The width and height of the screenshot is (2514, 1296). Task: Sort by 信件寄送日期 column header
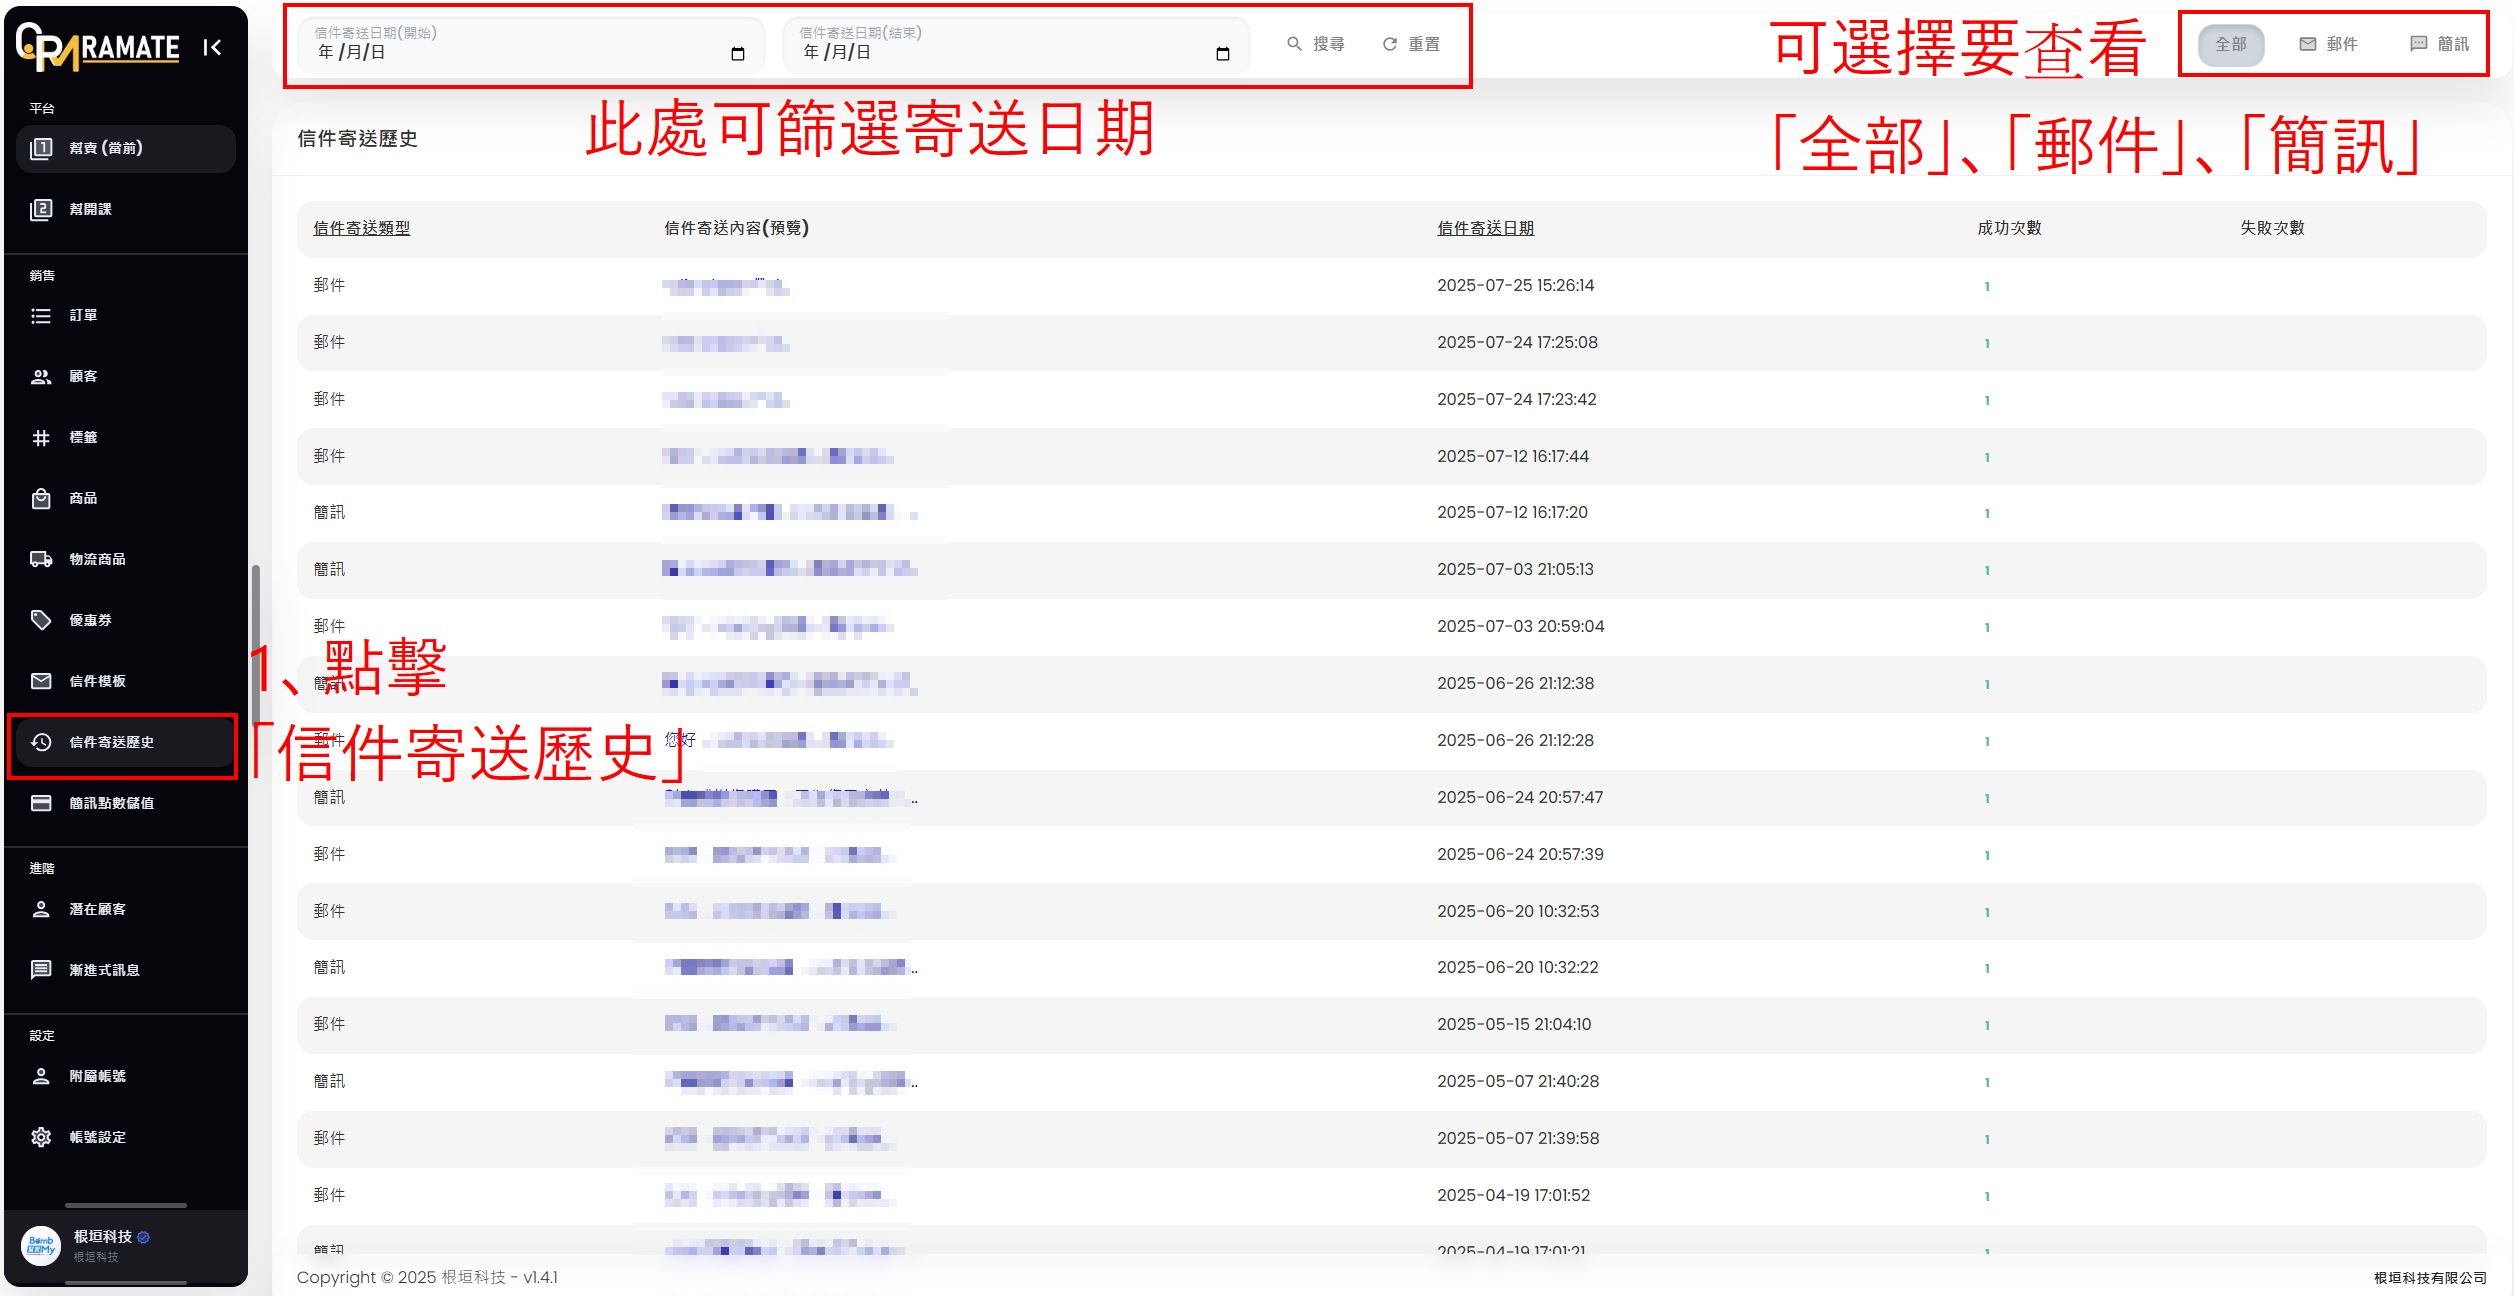(1485, 229)
